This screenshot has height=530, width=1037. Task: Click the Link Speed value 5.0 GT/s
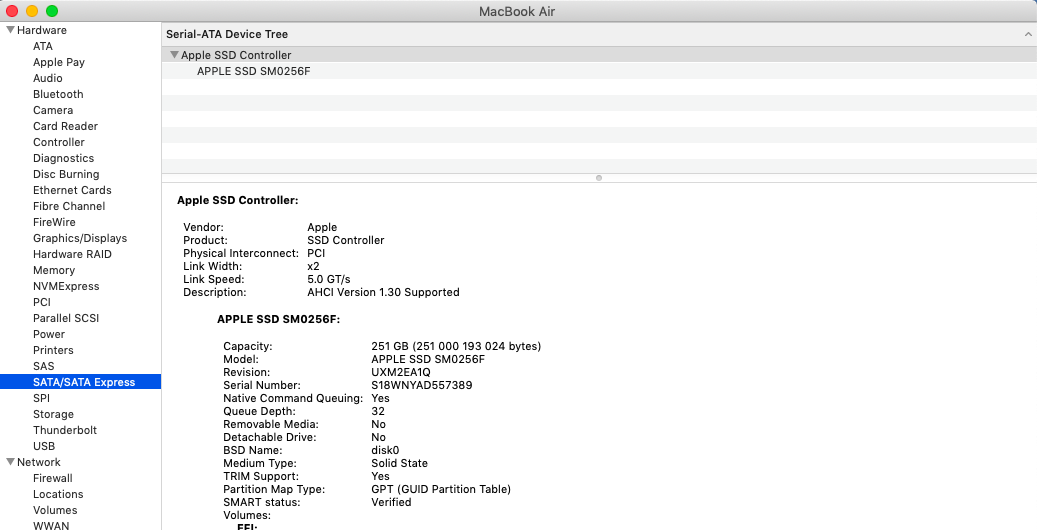pyautogui.click(x=329, y=279)
